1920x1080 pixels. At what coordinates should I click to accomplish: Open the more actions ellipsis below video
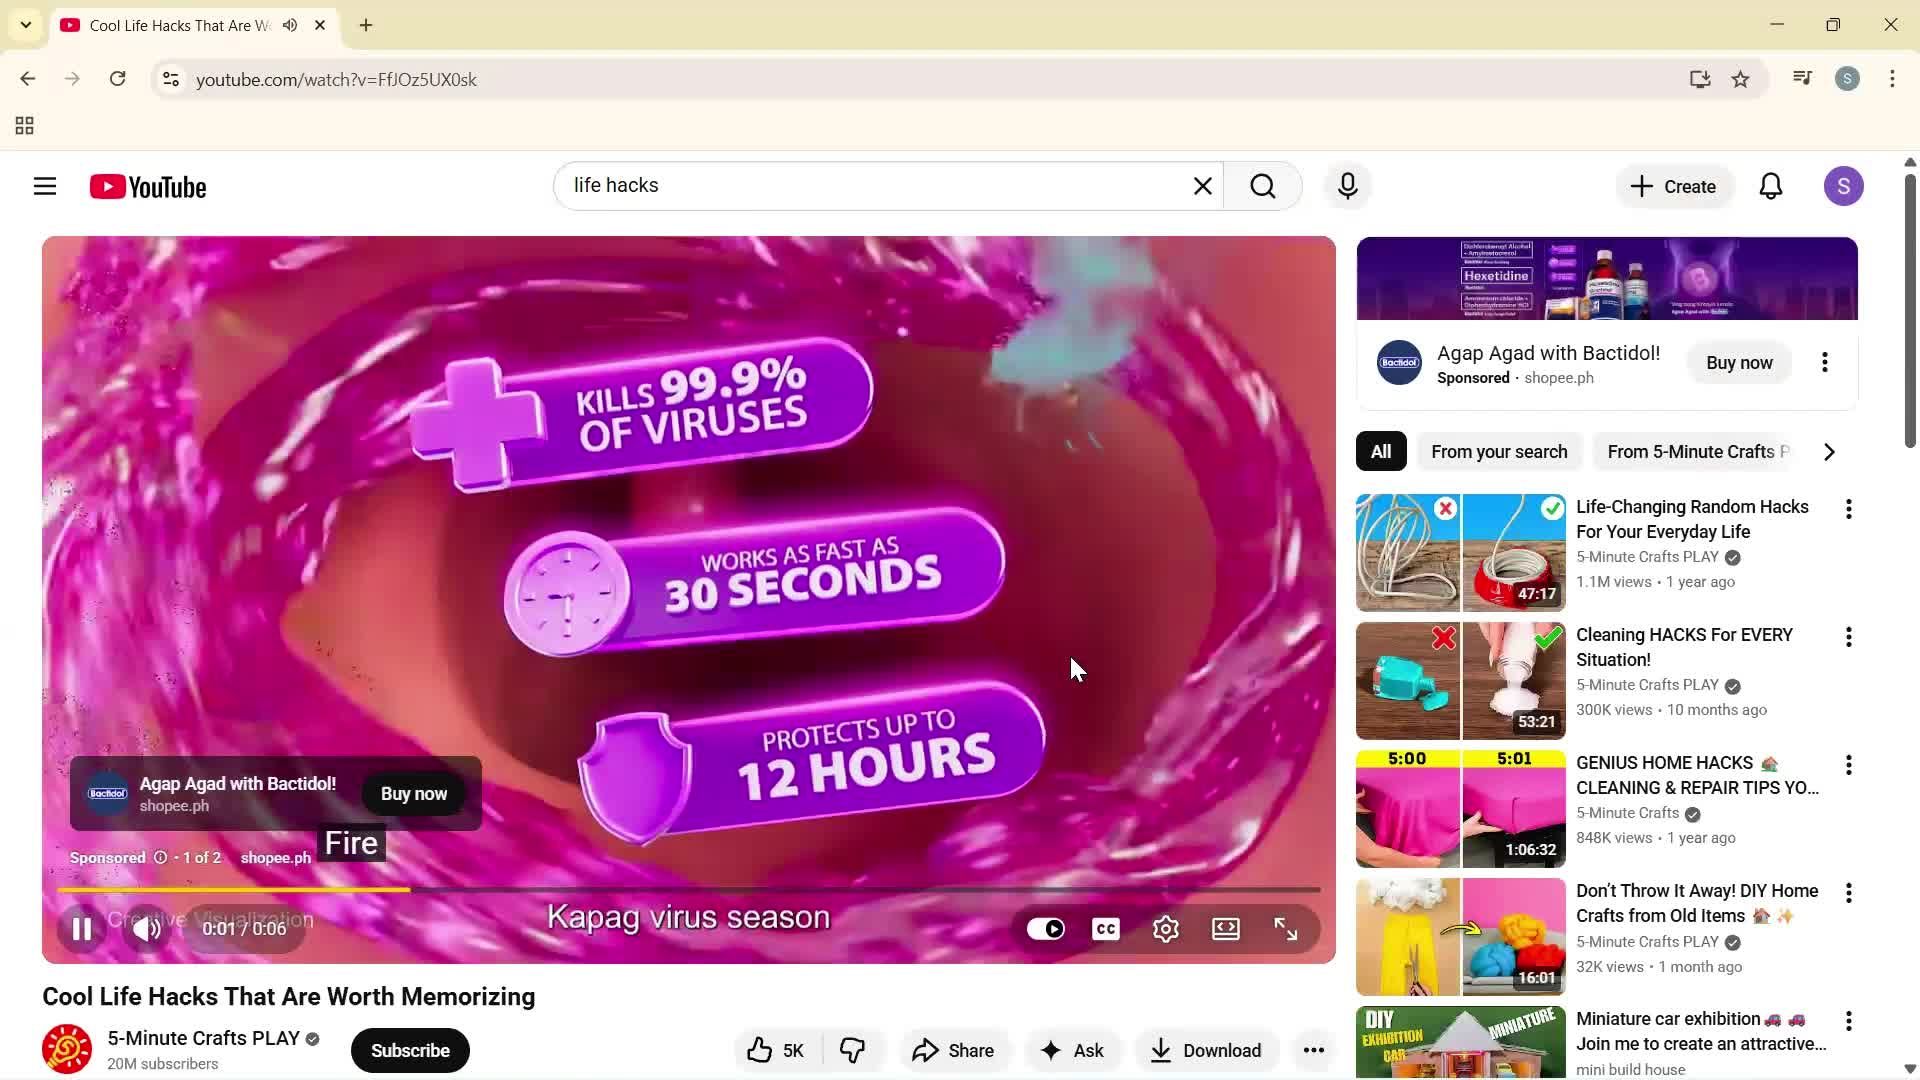click(x=1313, y=1050)
